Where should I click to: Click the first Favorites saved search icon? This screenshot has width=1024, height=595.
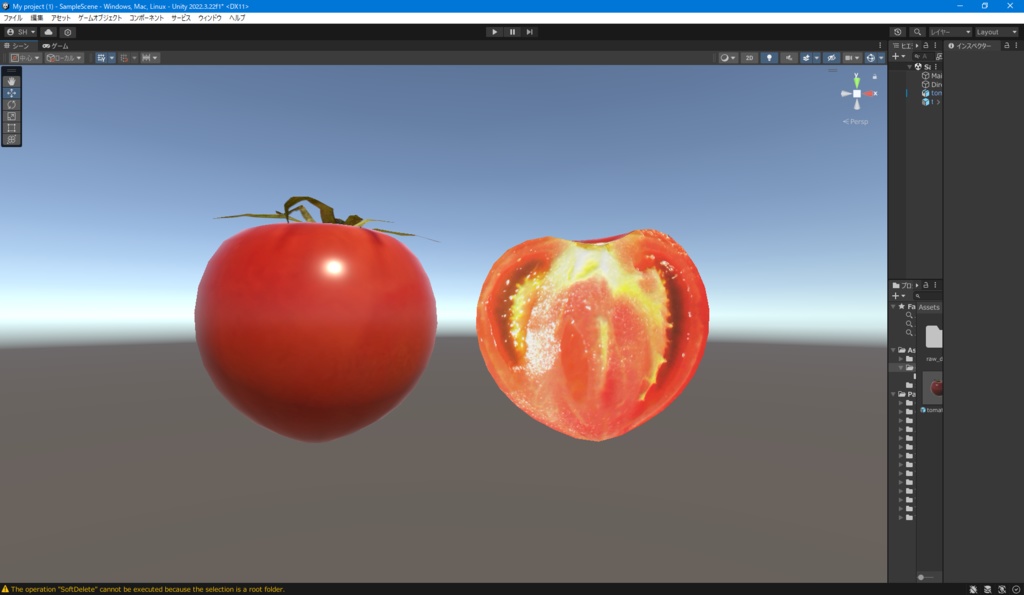(x=908, y=315)
